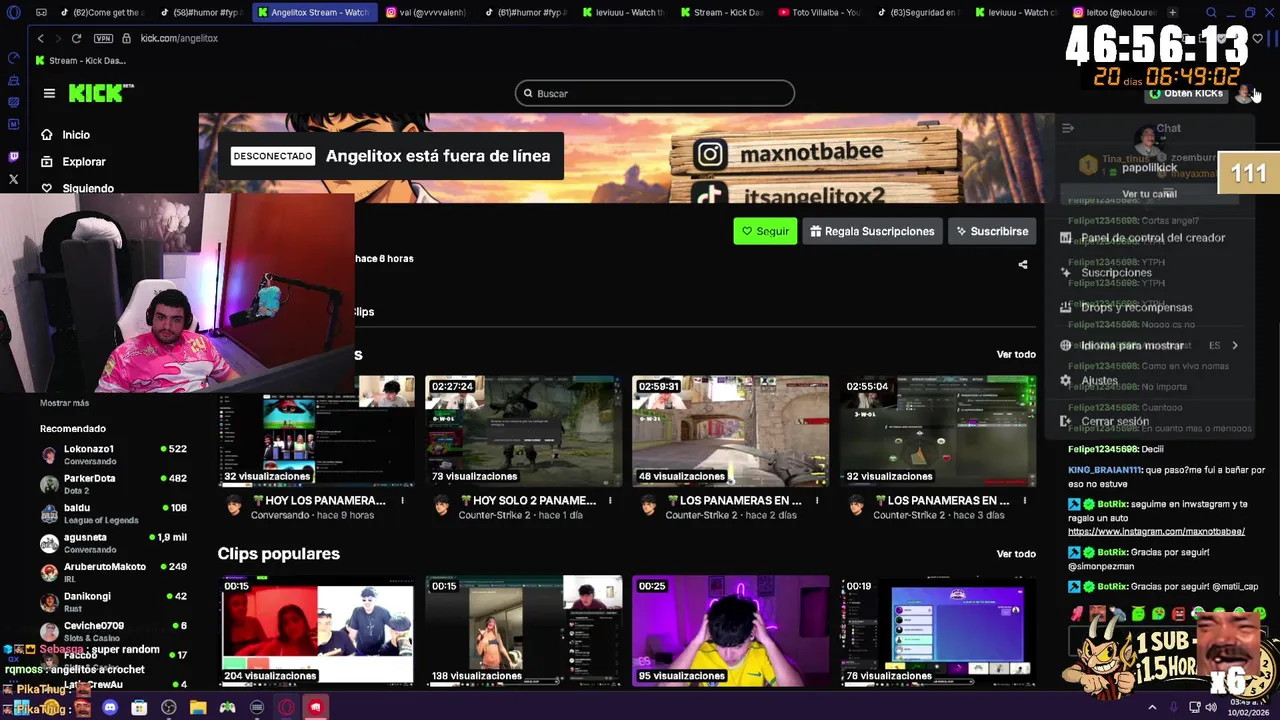Viewport: 1280px width, 720px height.
Task: Play the 204 visualizaciones clip
Action: pos(316,631)
